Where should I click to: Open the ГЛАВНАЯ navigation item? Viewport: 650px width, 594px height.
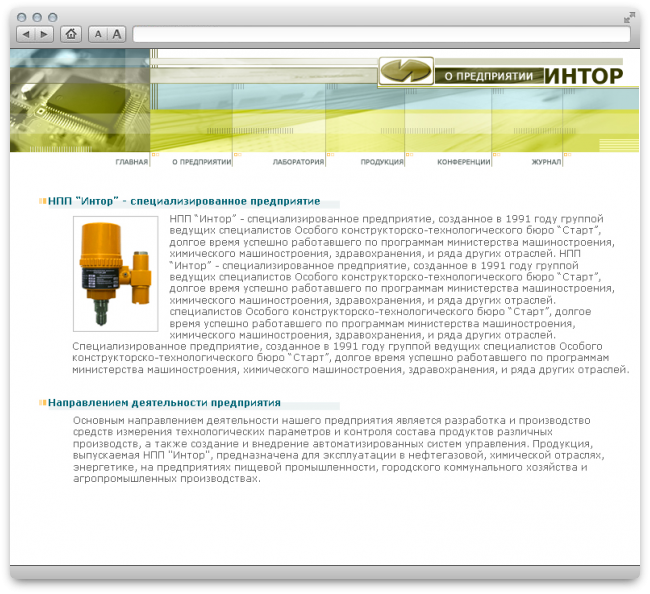coord(131,161)
